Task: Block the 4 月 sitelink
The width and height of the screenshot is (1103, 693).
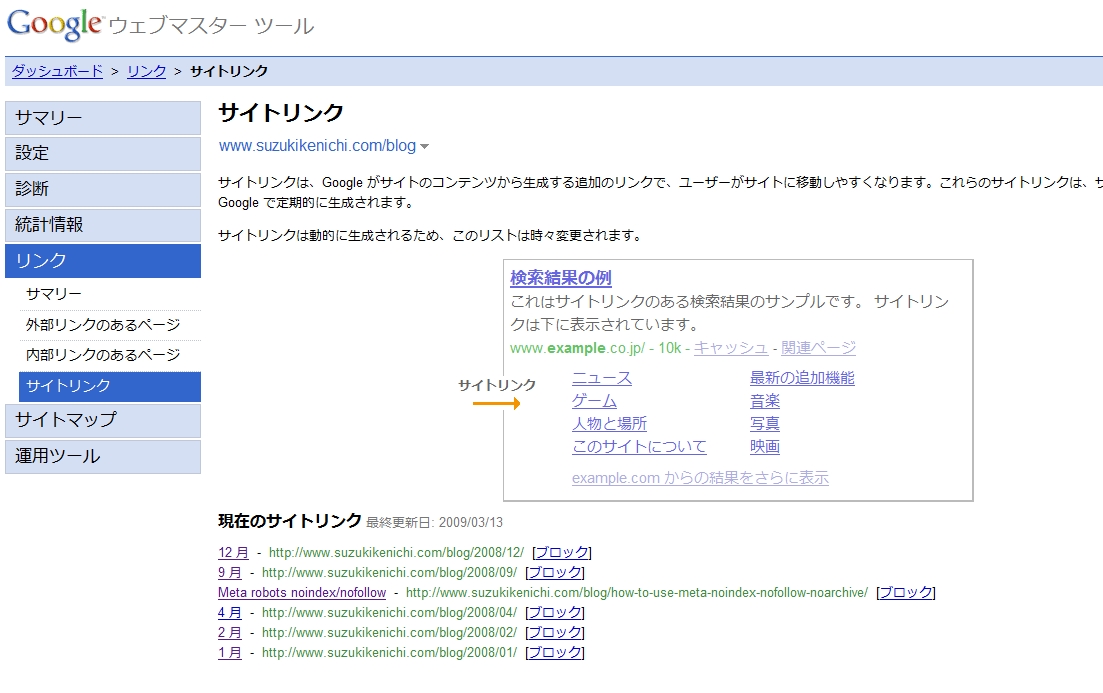Action: 554,612
